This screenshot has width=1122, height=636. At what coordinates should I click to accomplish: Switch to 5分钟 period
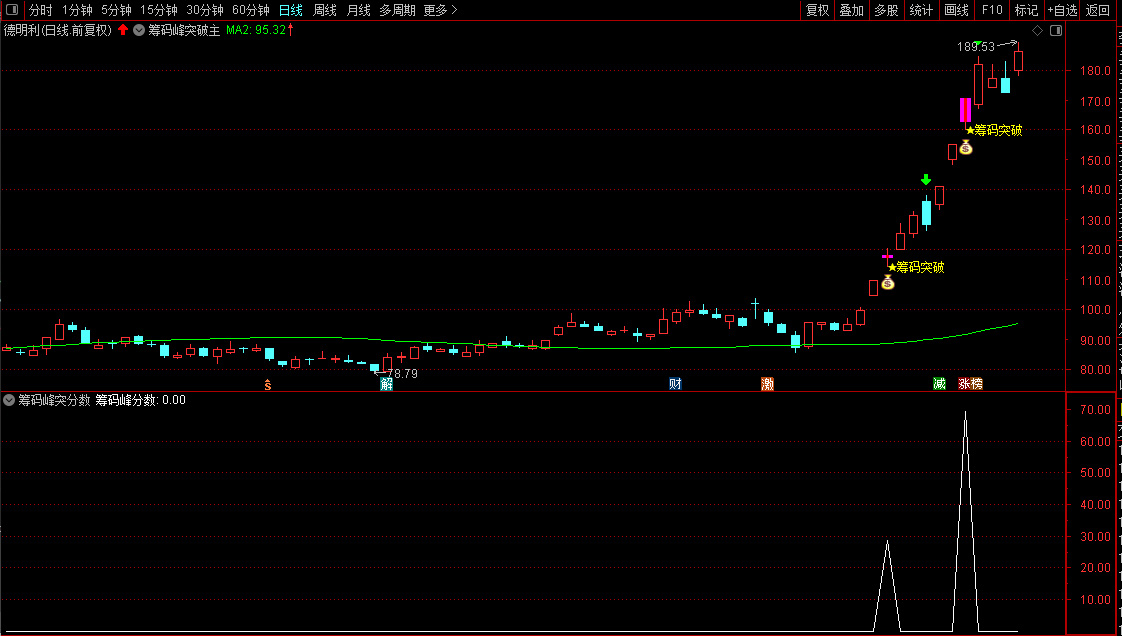tap(116, 10)
